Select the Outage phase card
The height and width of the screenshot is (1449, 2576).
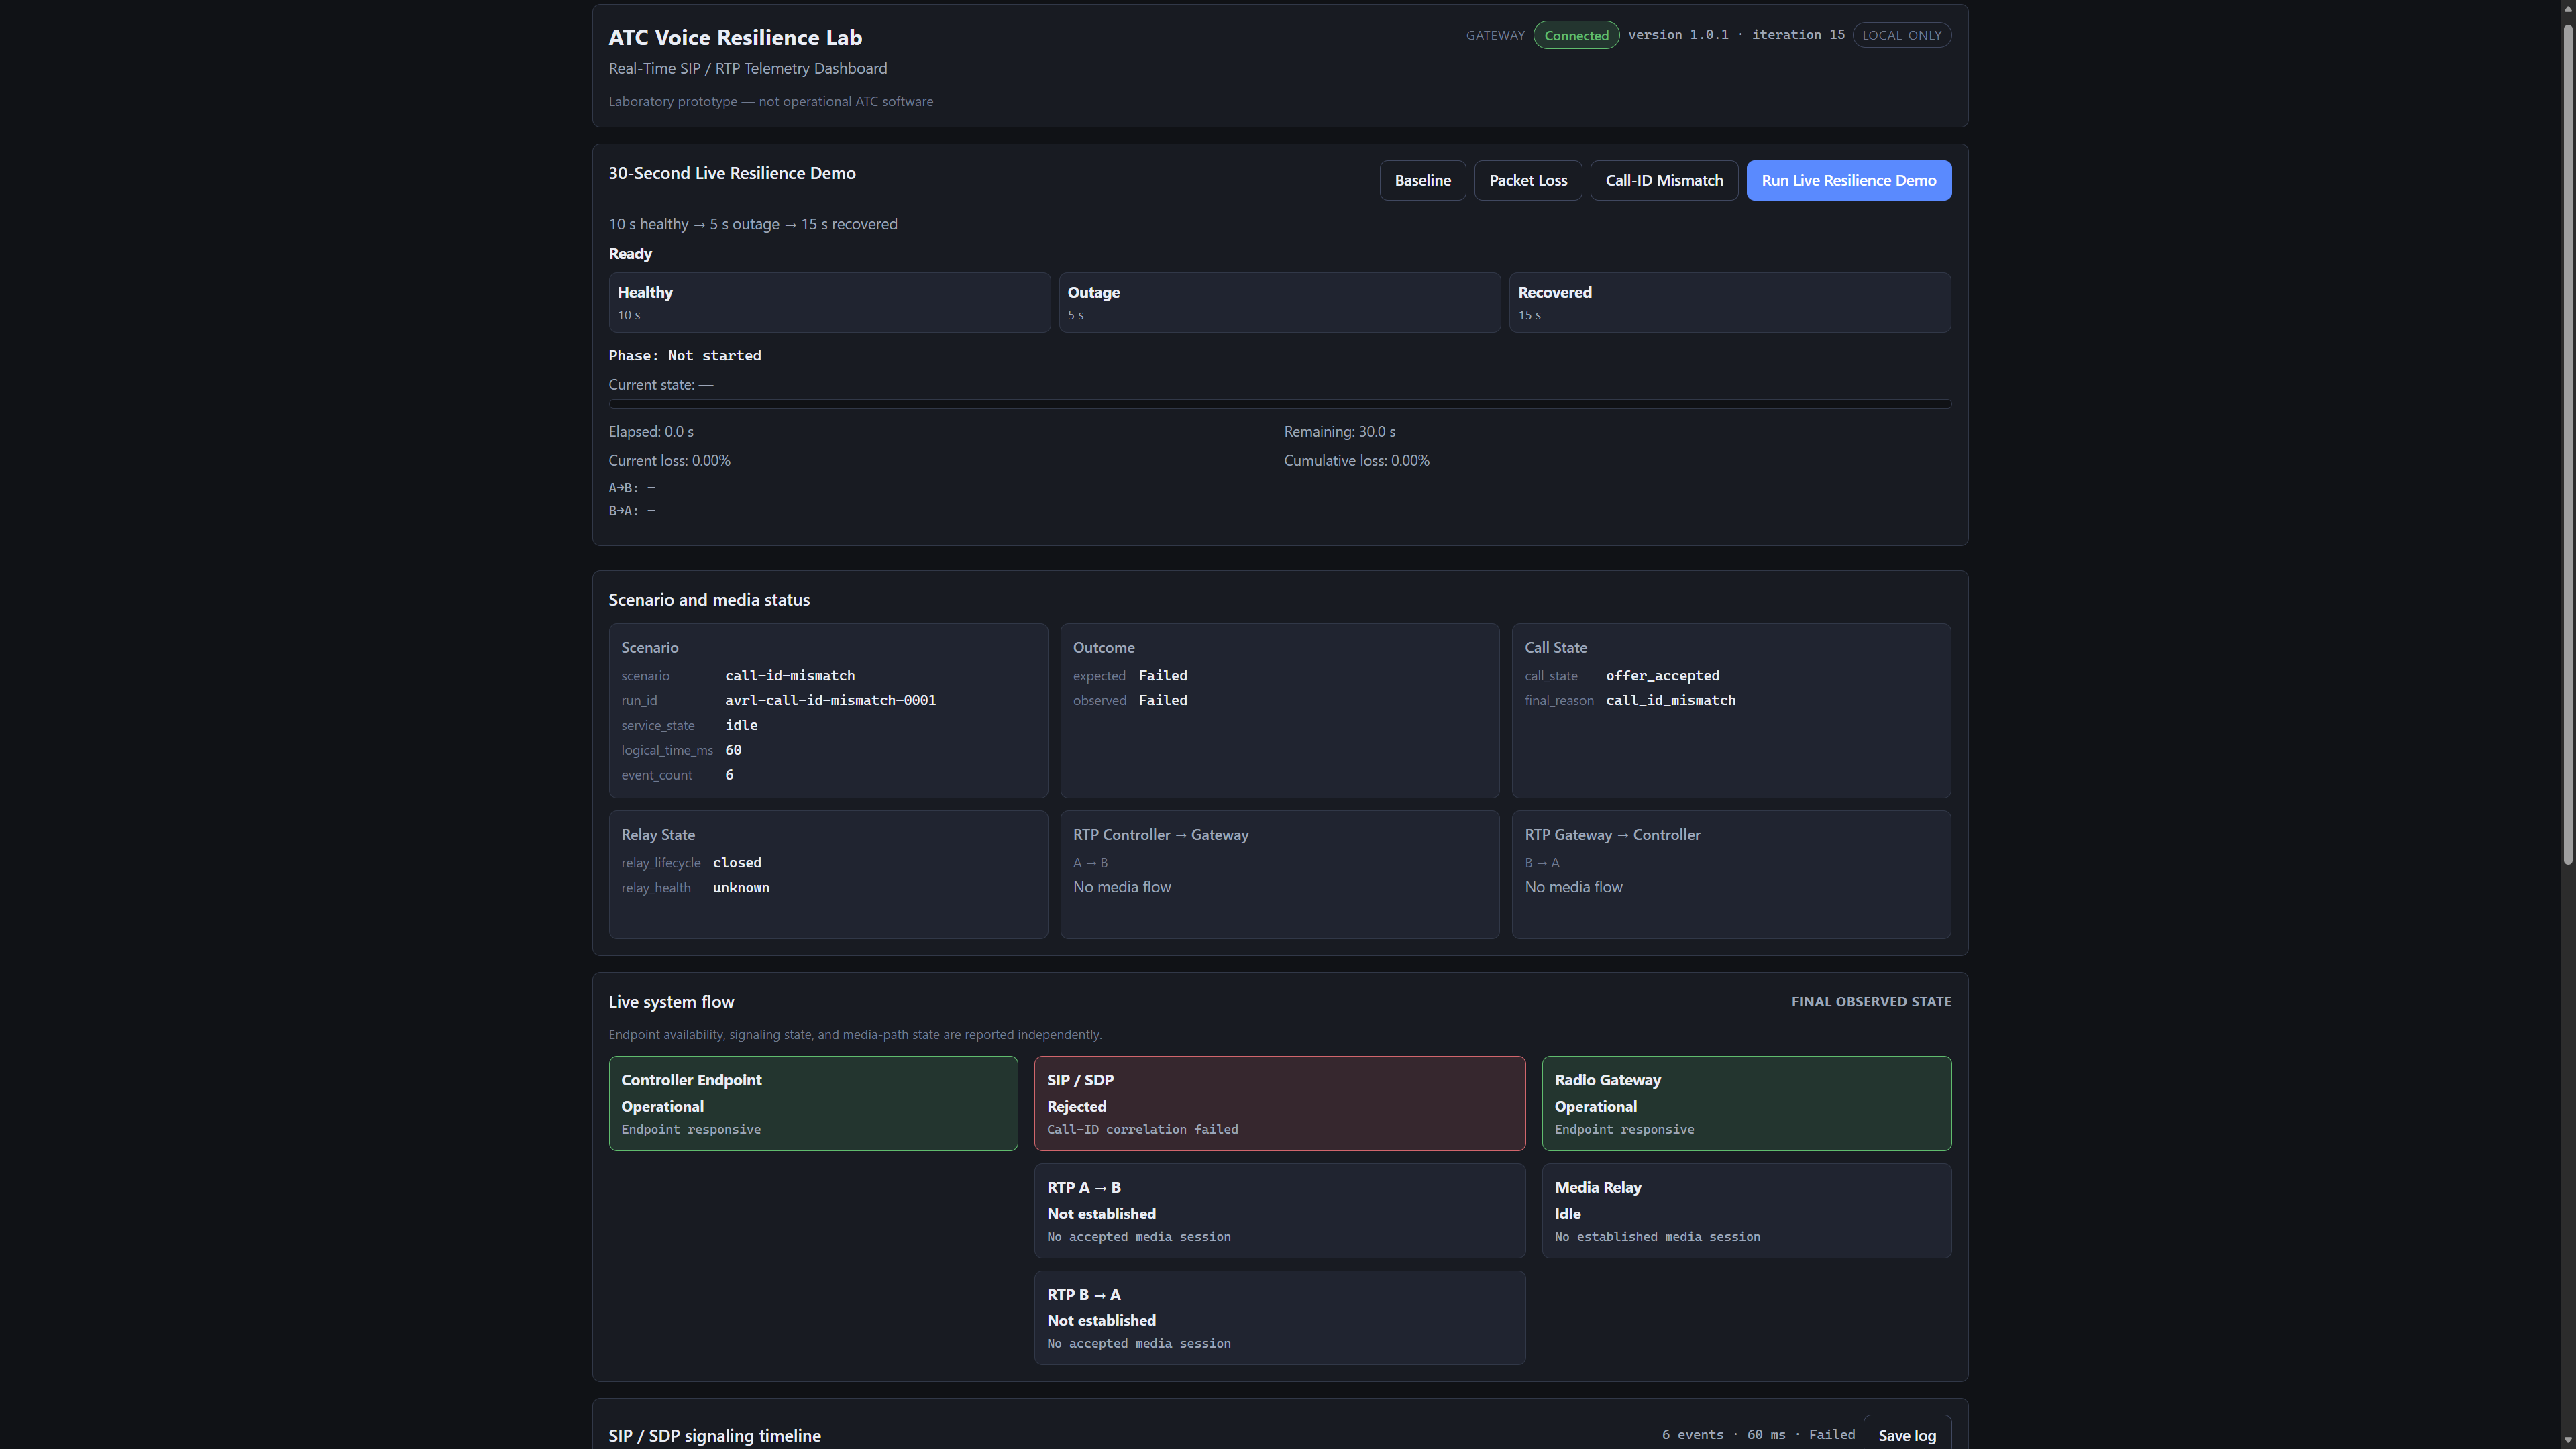coord(1279,303)
